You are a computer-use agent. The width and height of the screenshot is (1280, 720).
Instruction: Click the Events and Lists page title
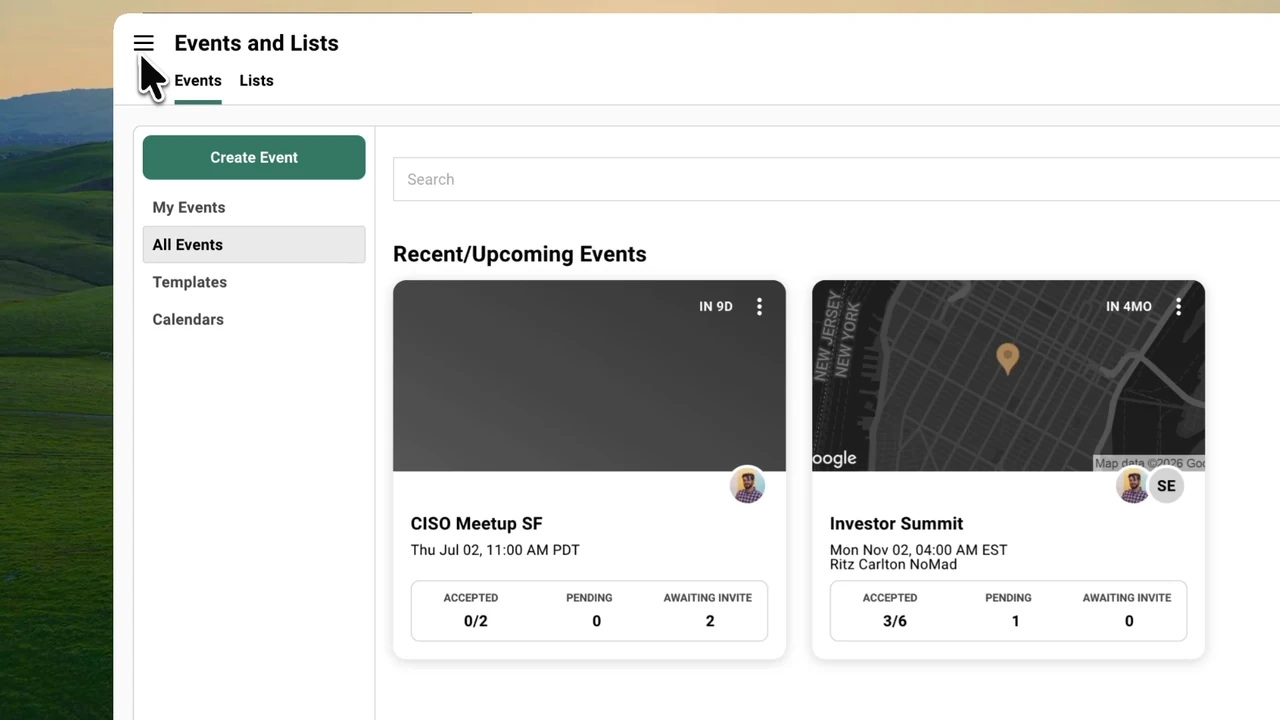point(256,43)
